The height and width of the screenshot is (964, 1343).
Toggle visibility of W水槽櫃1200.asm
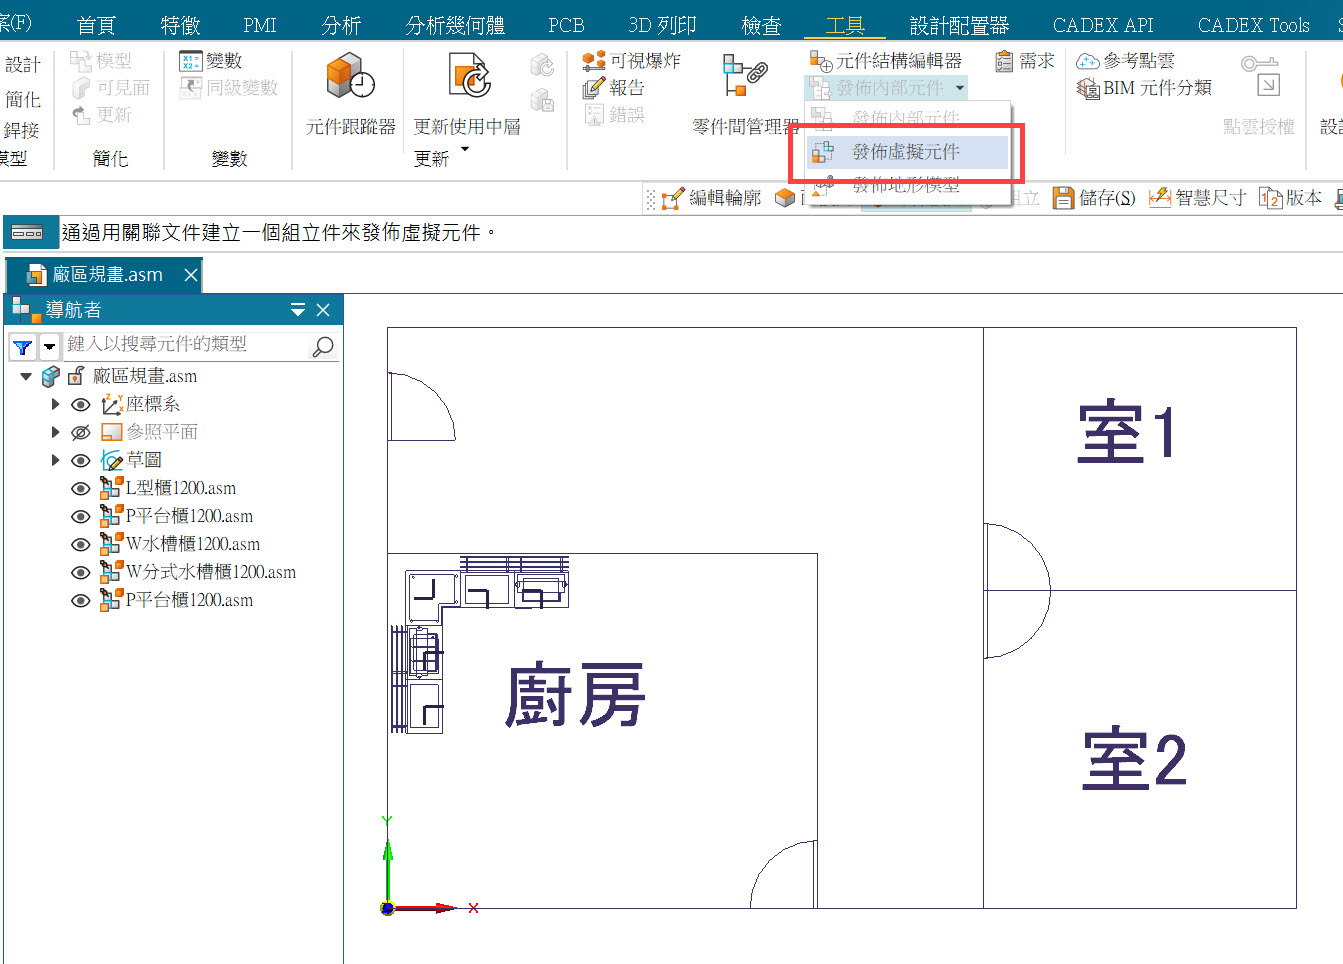[81, 545]
